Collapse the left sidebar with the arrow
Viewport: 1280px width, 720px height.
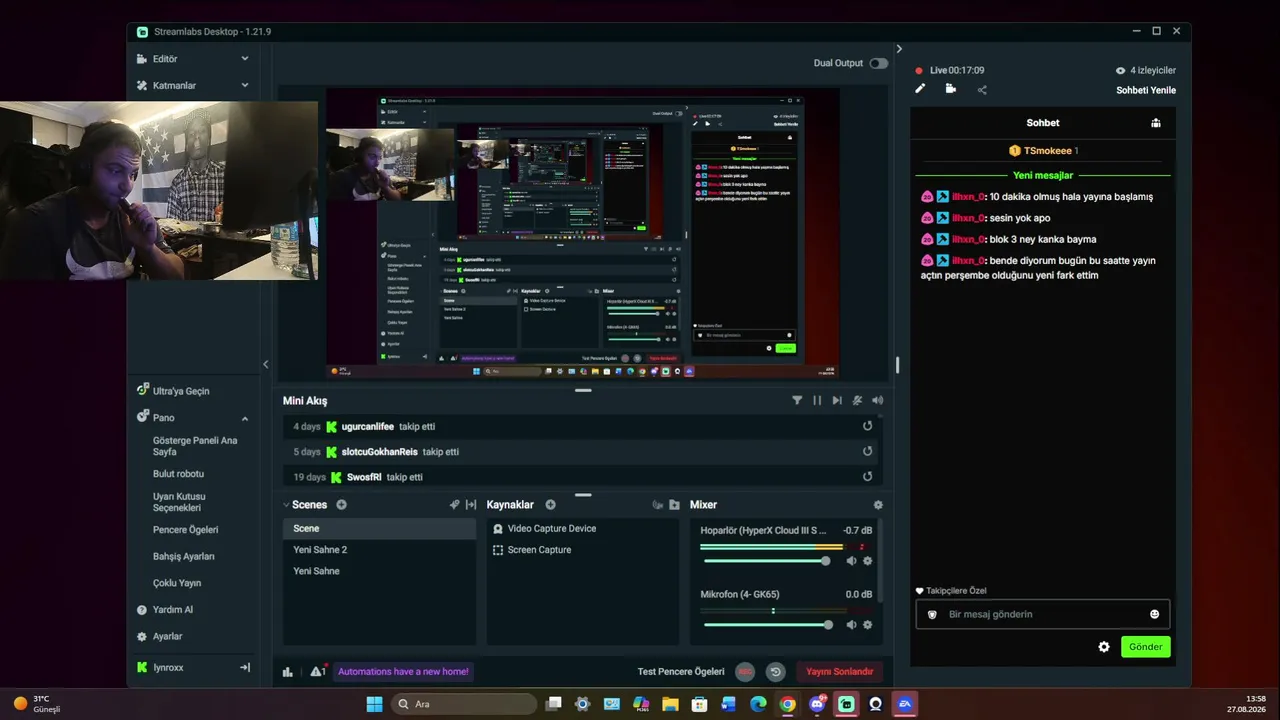pyautogui.click(x=265, y=364)
